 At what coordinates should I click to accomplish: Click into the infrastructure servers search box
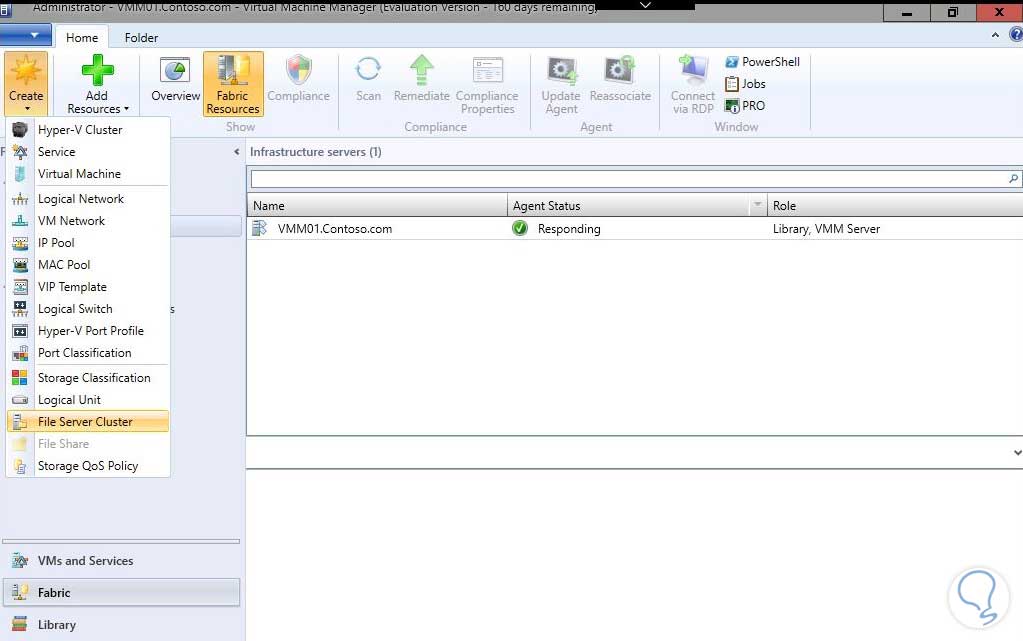pos(630,179)
